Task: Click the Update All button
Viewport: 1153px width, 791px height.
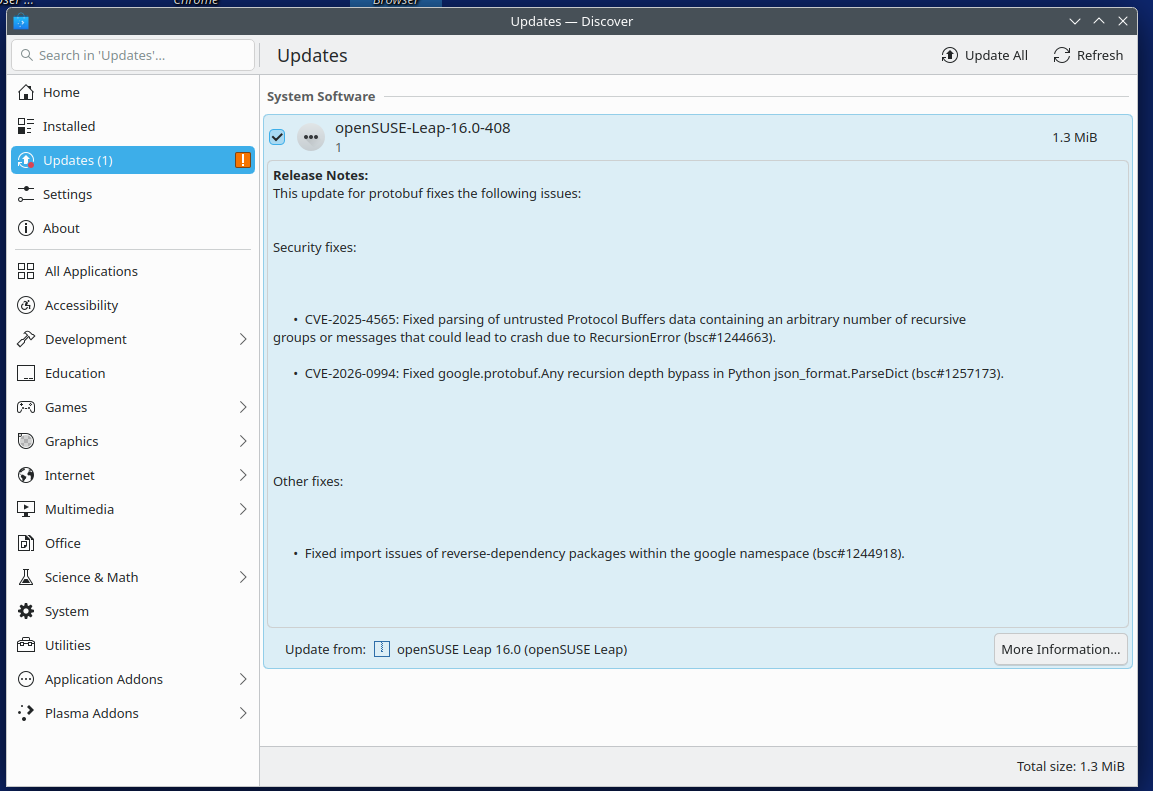Action: coord(984,55)
